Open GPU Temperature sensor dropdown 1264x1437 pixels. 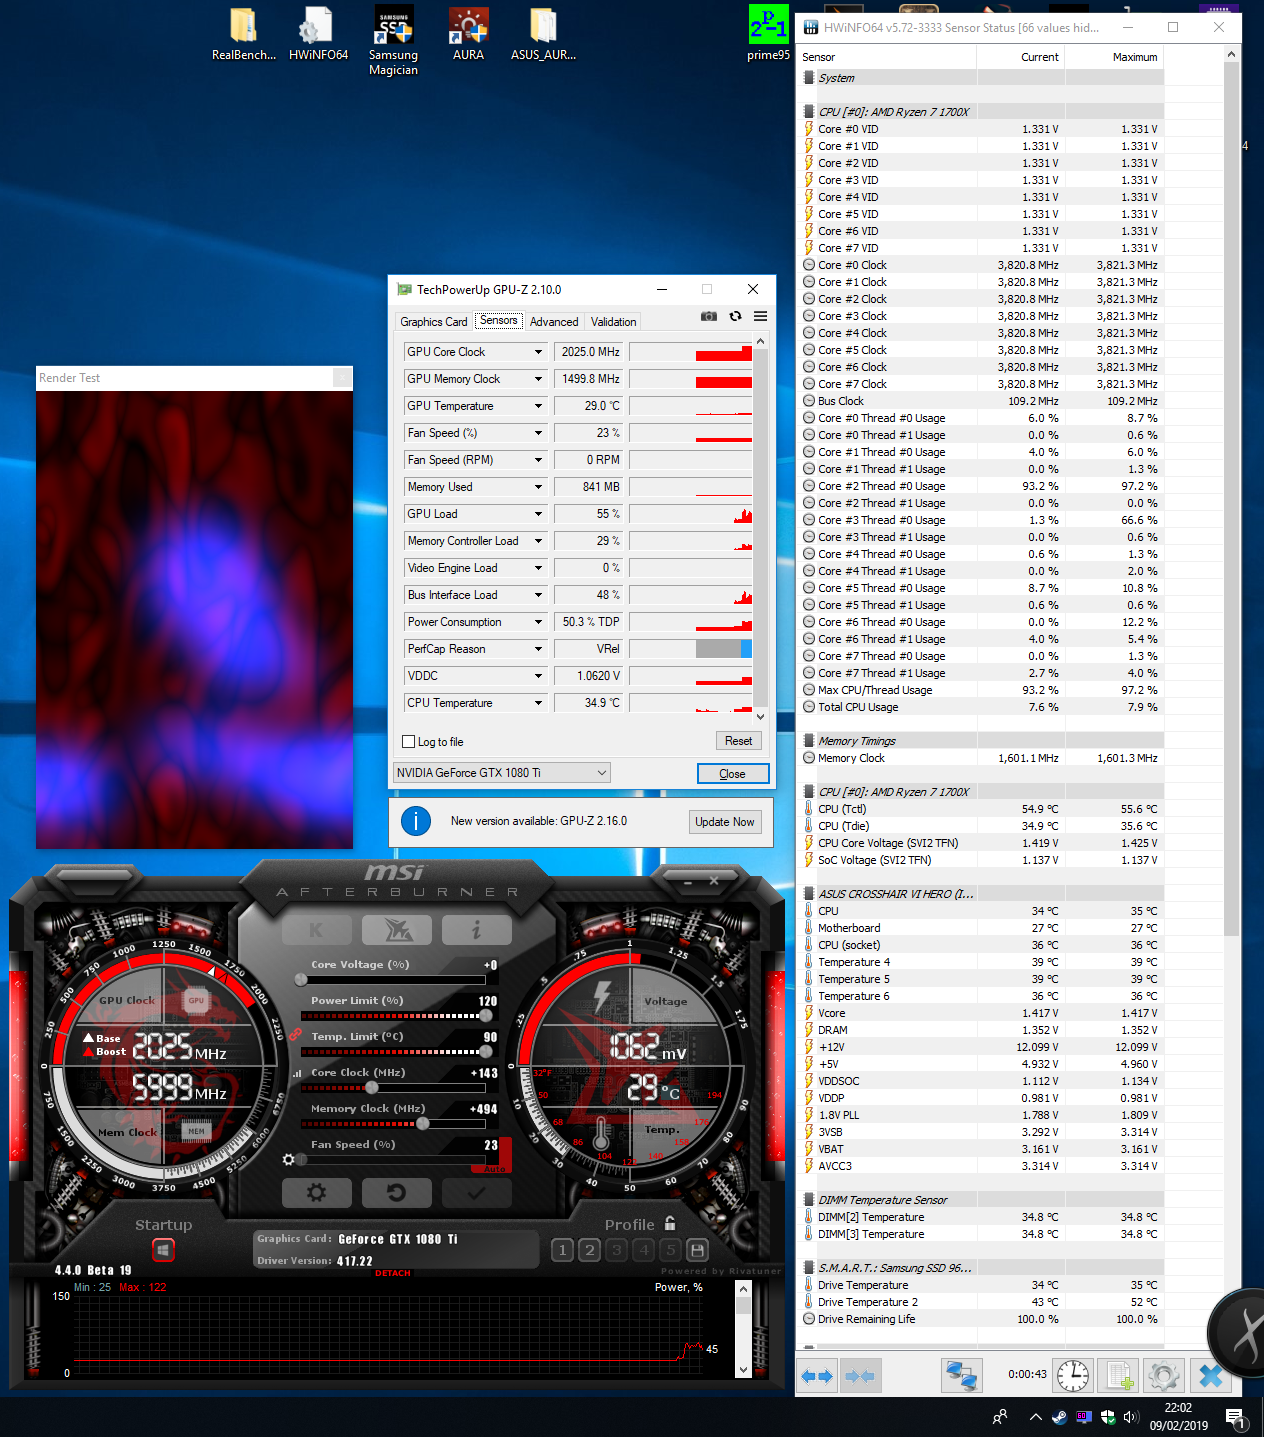tap(538, 406)
